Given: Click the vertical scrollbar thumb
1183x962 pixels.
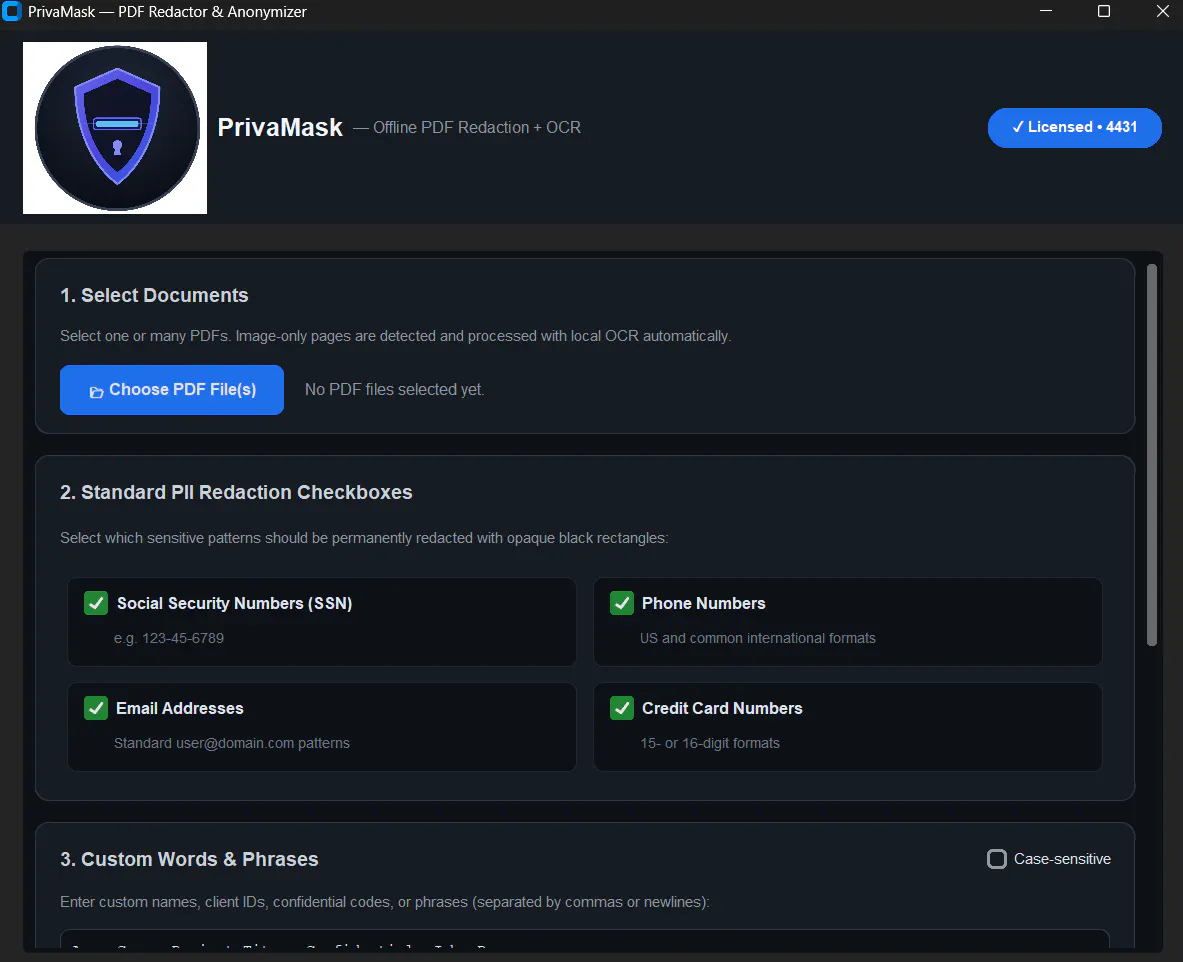Looking at the screenshot, I should coord(1151,455).
